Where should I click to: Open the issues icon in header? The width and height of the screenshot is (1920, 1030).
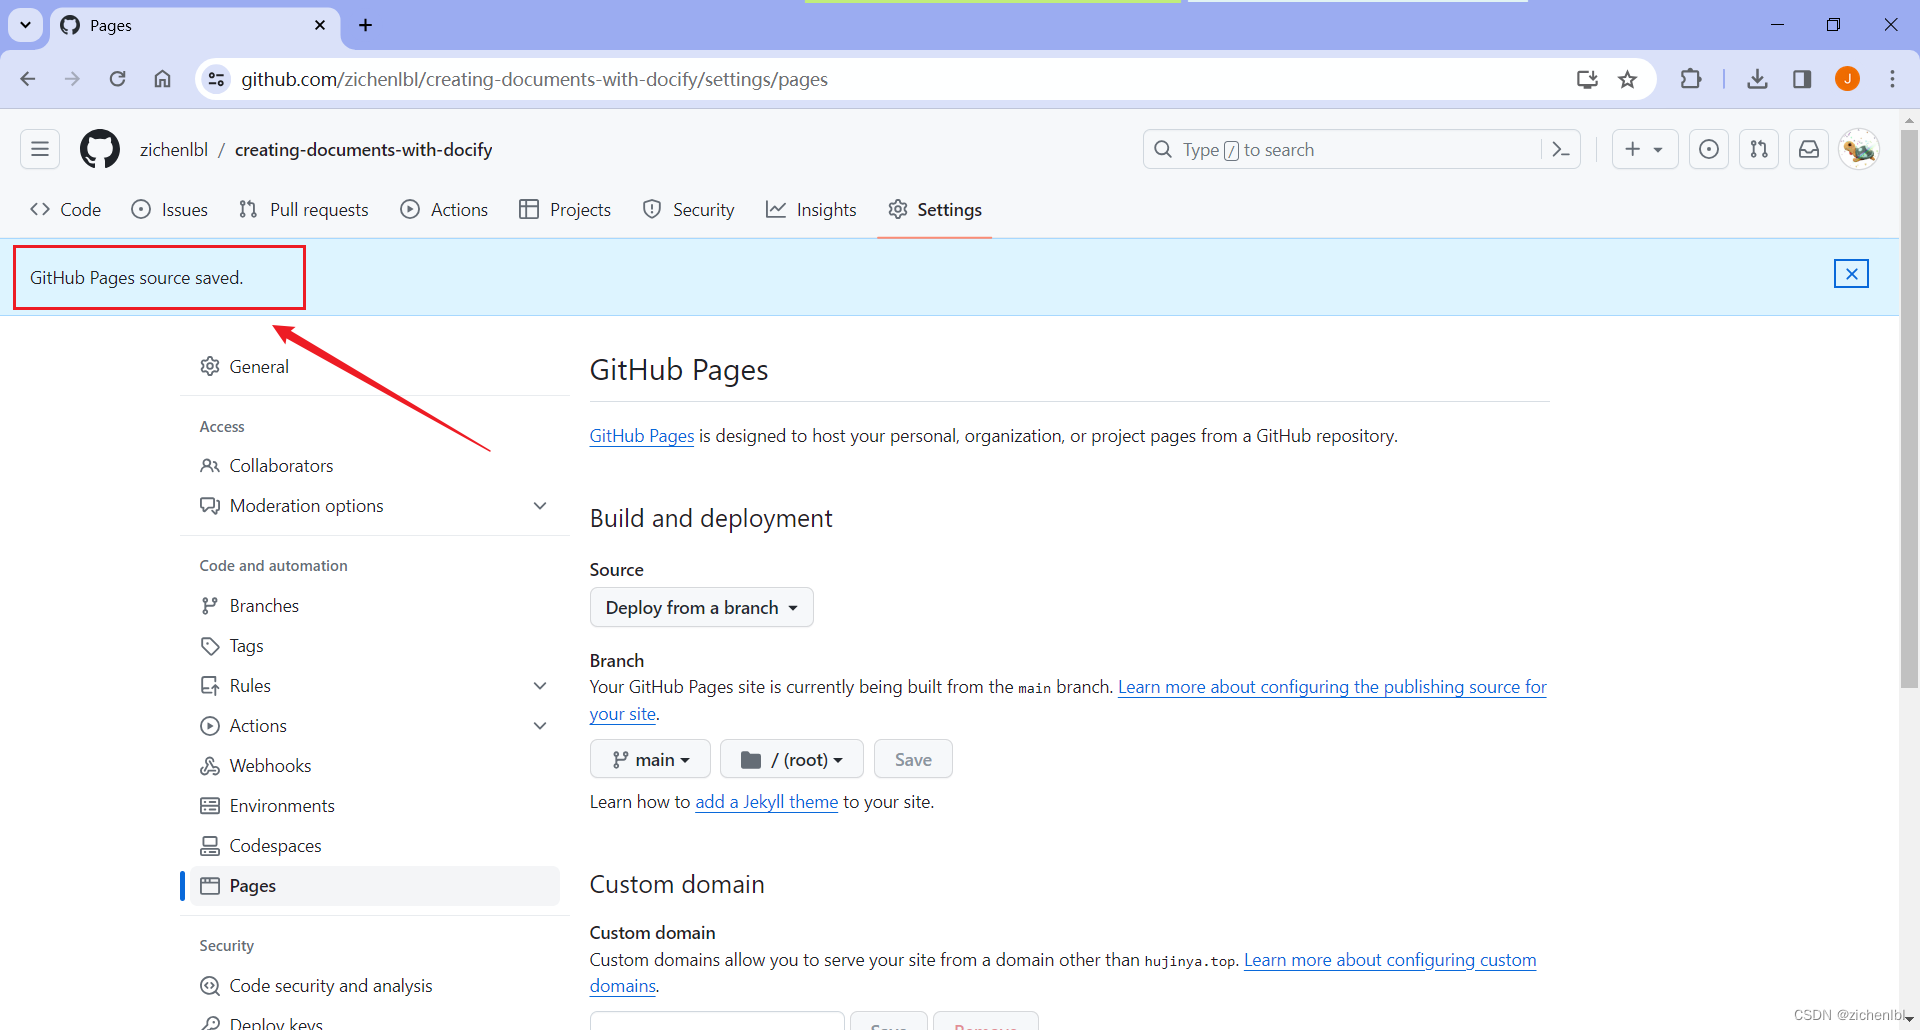[1709, 149]
